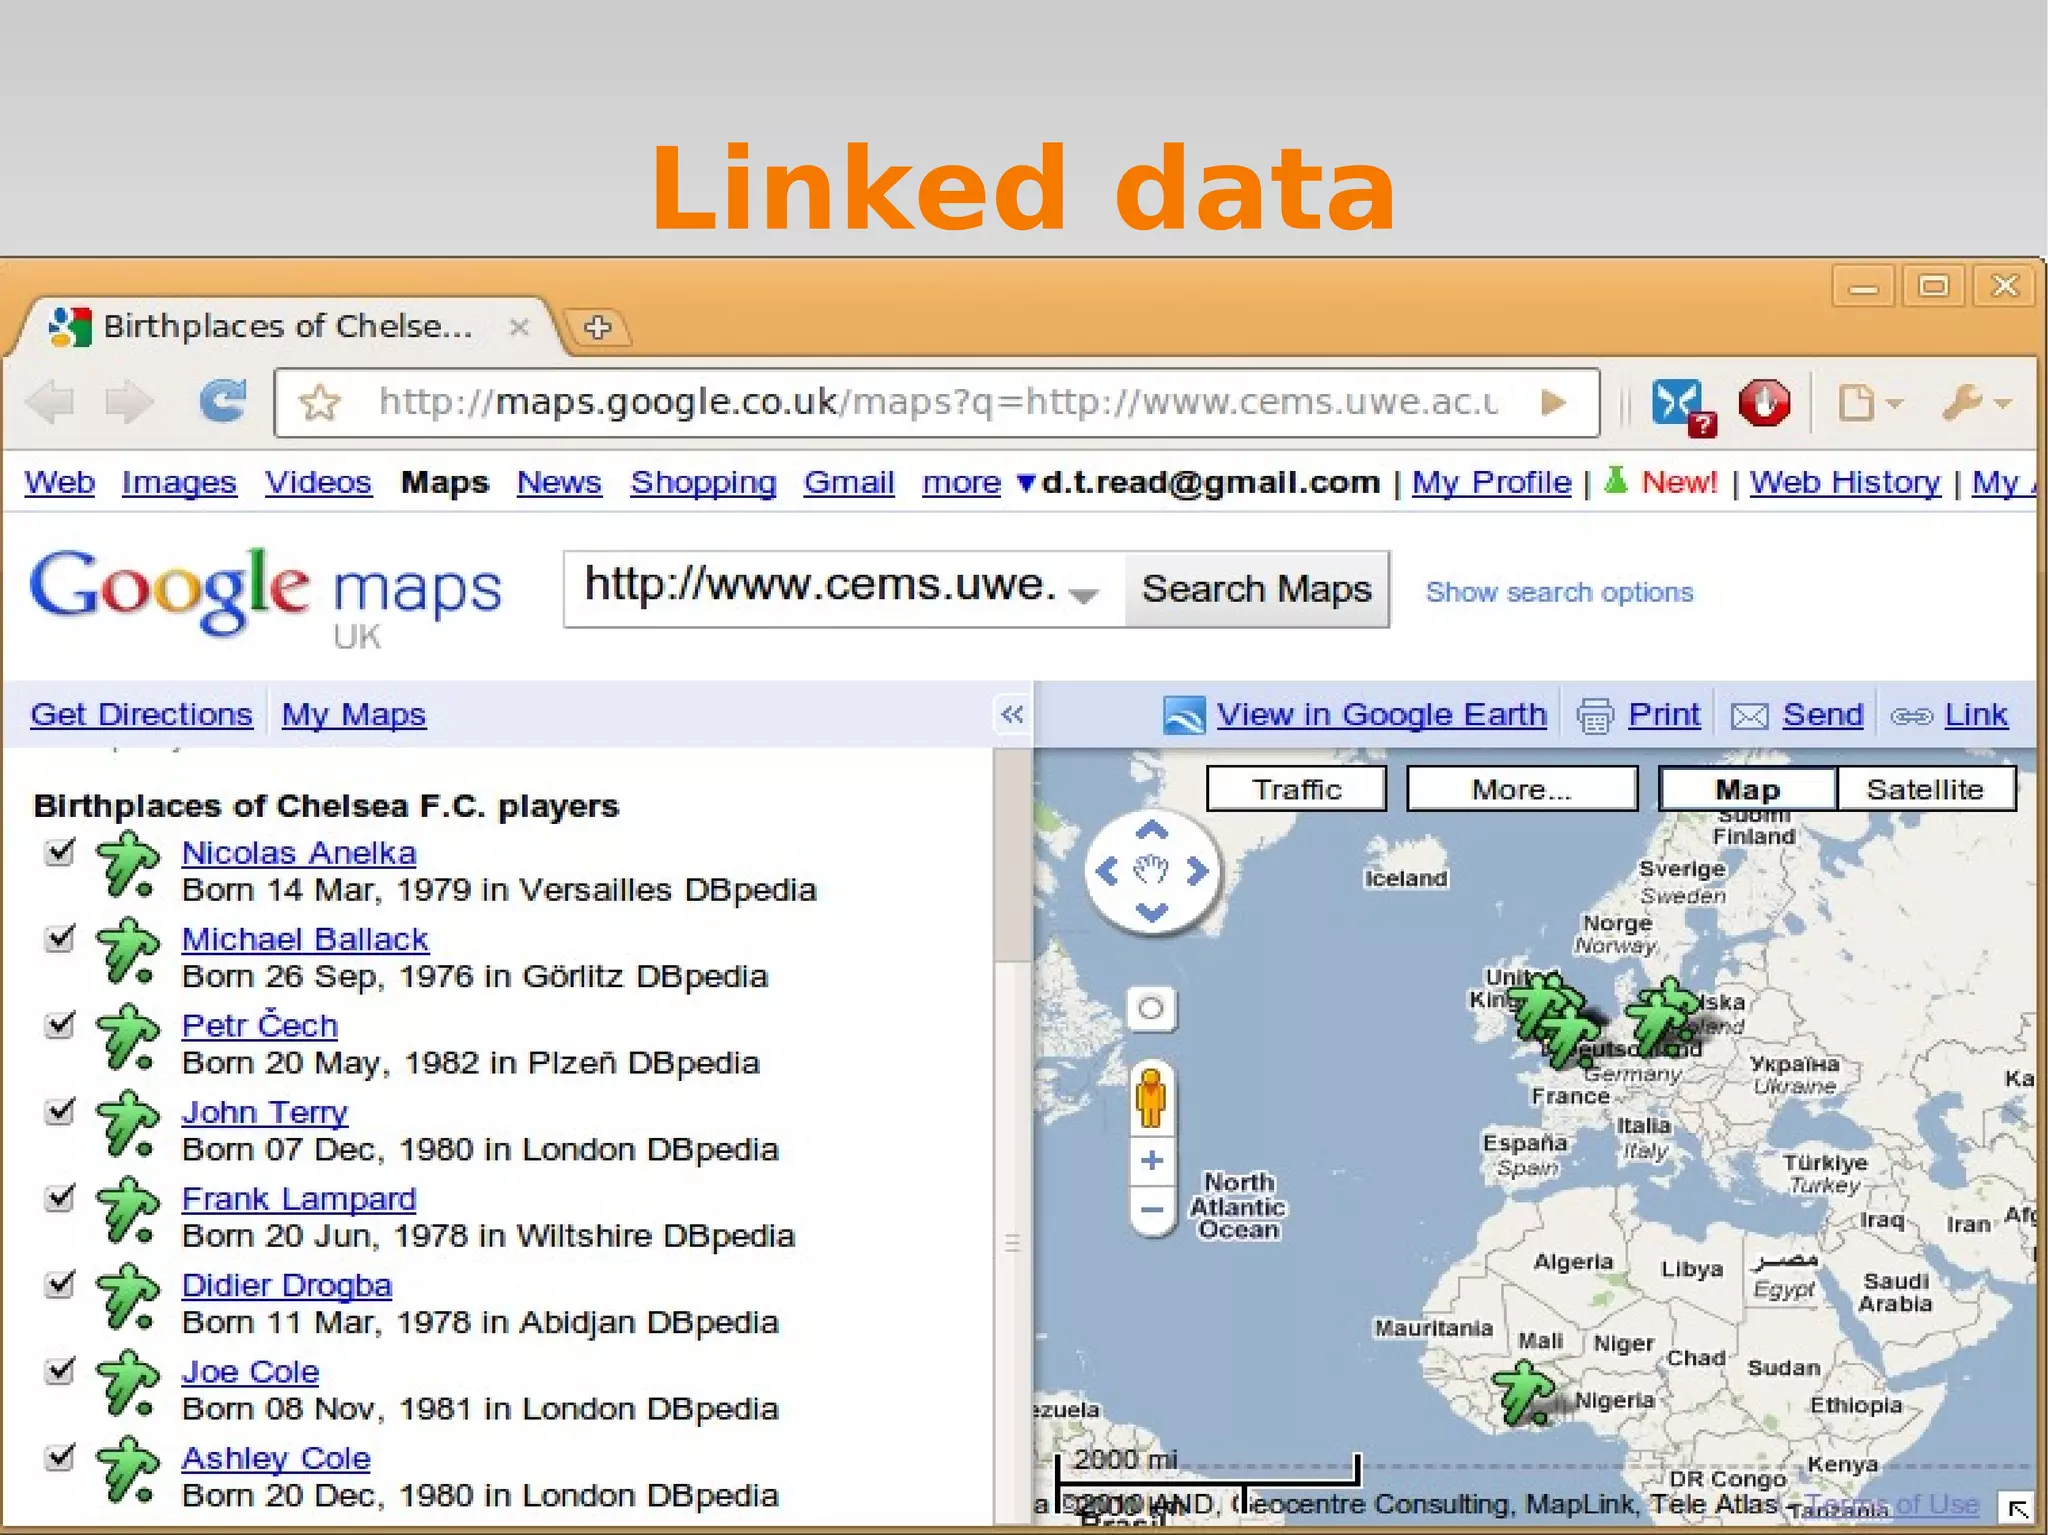Uncheck the Frank Lampard checkbox
The height and width of the screenshot is (1535, 2048).
61,1197
